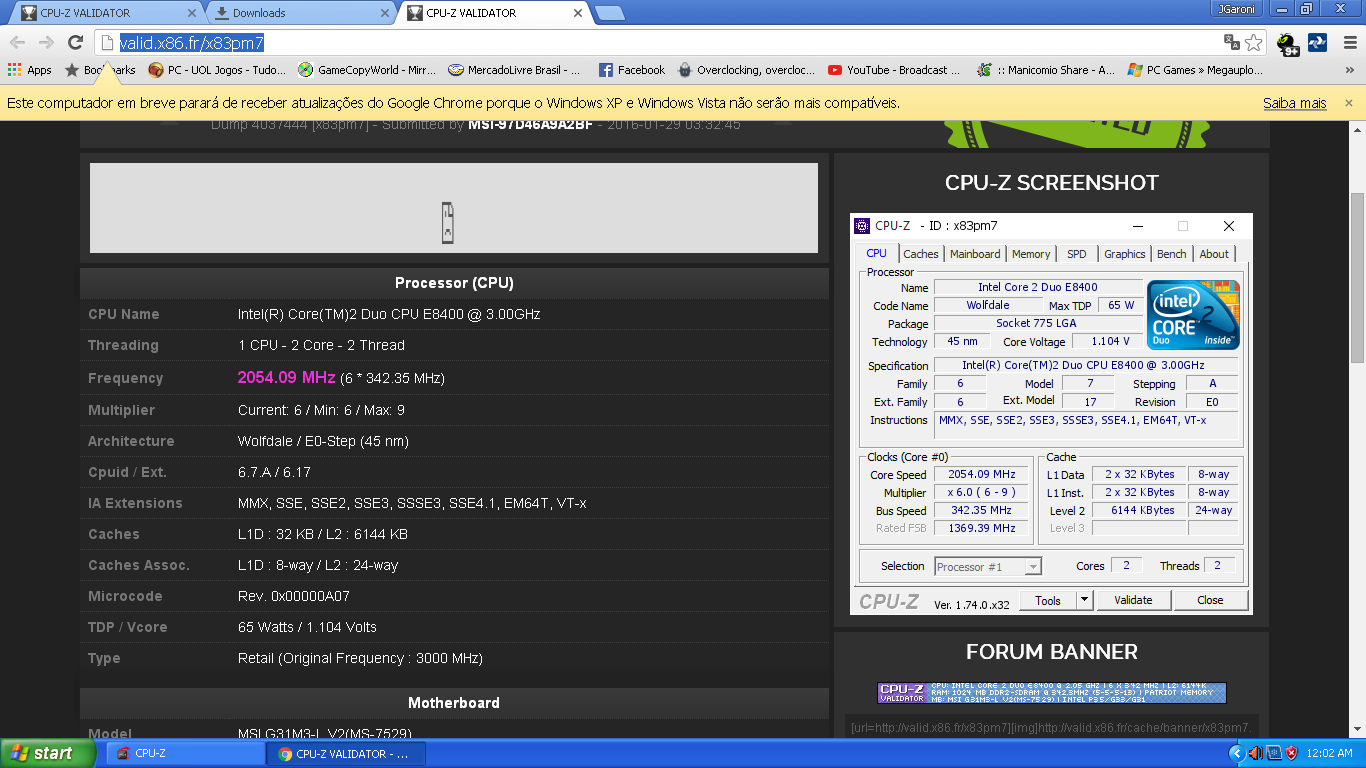Click the Motherboard section header

(454, 703)
